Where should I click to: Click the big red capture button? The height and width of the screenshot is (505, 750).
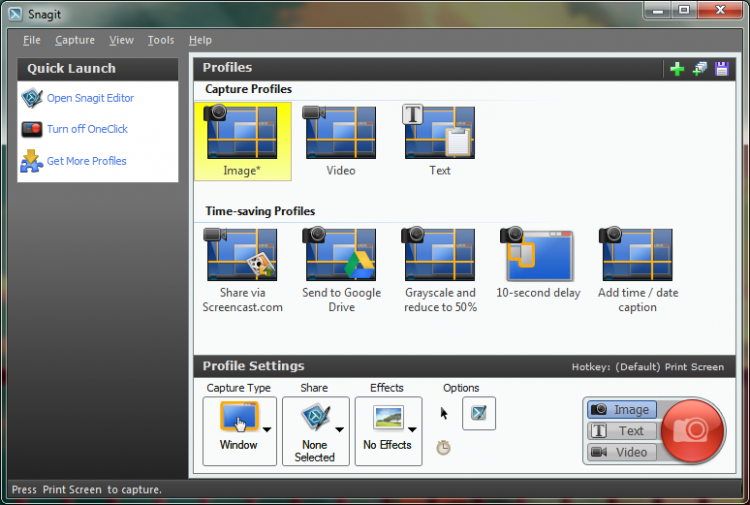(x=692, y=431)
